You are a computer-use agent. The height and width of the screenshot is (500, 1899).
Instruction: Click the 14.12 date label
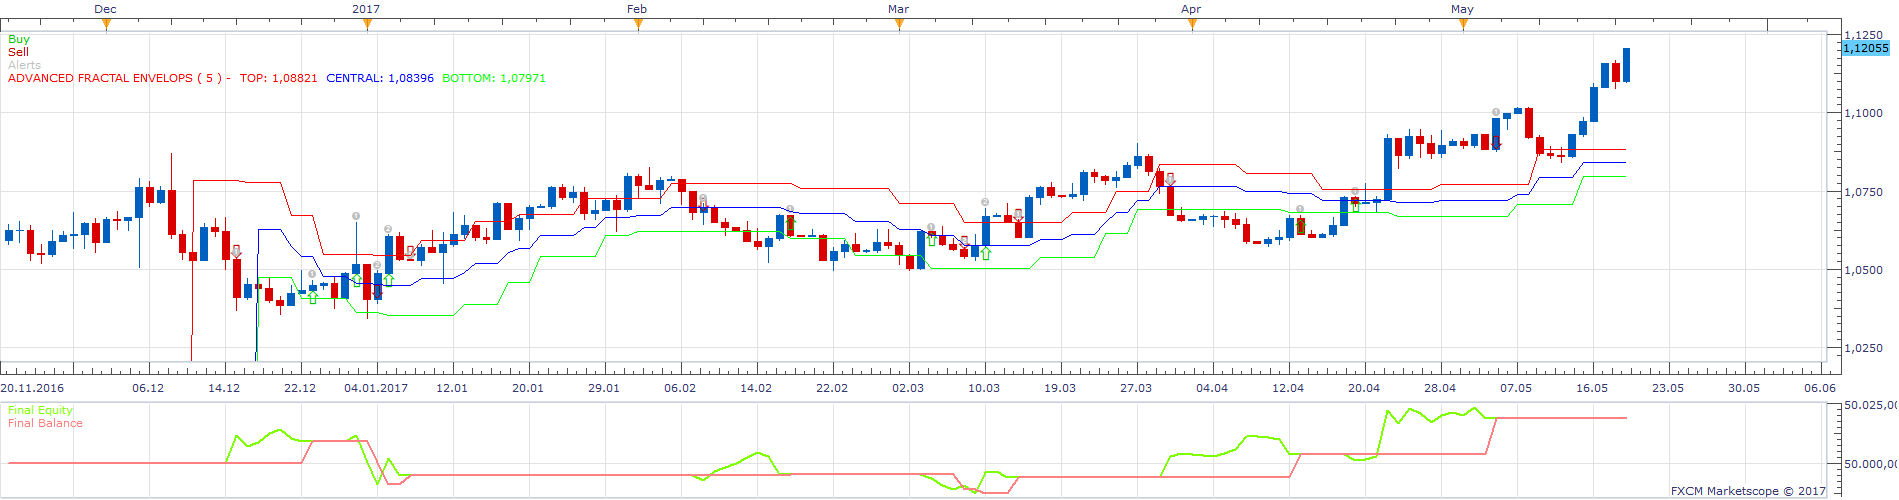(x=224, y=388)
